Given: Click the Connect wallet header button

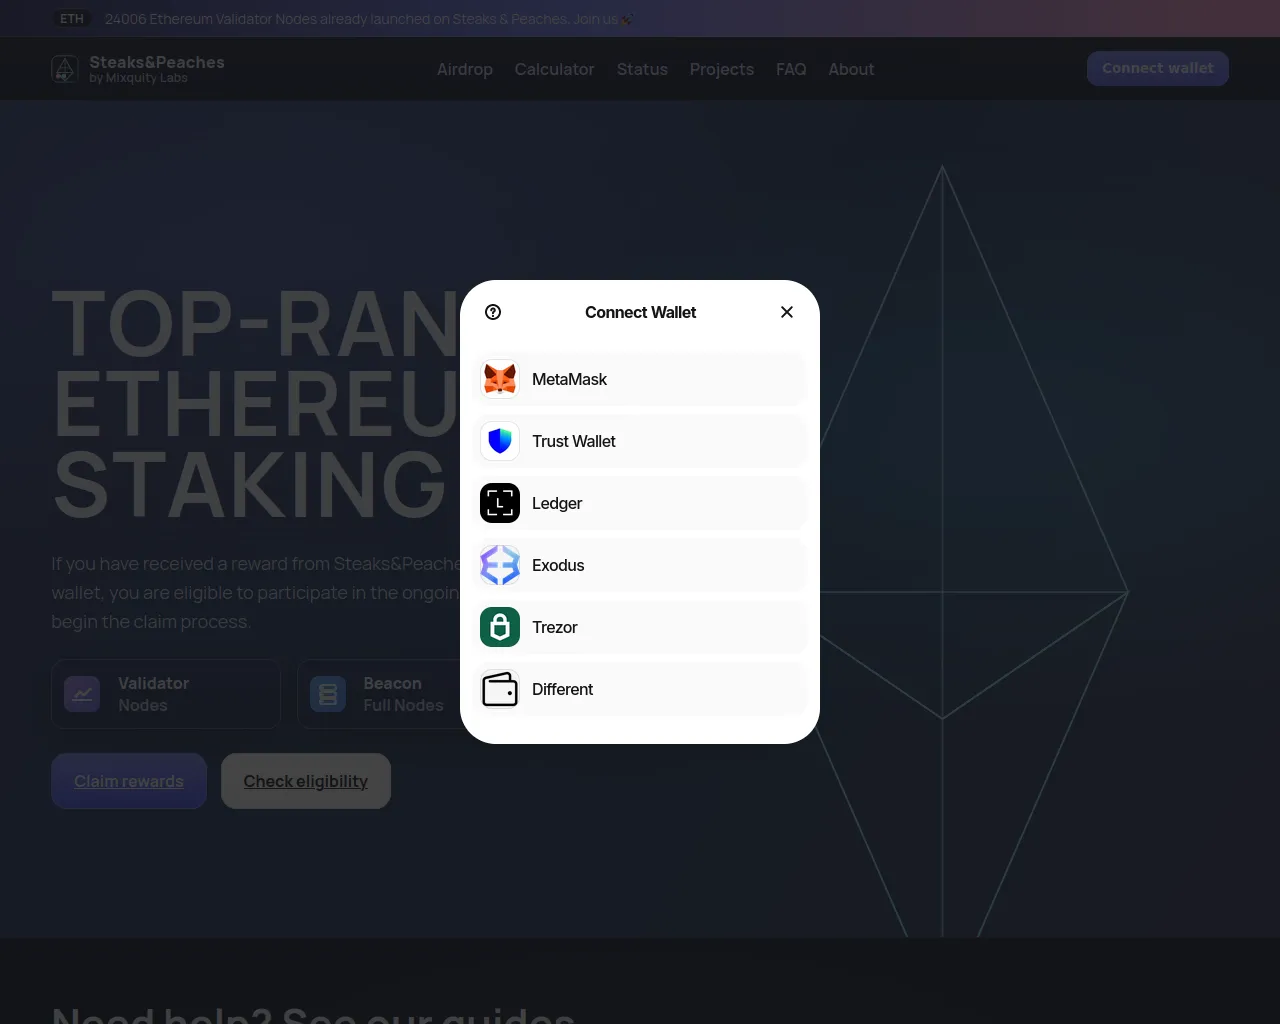Looking at the screenshot, I should tap(1158, 68).
